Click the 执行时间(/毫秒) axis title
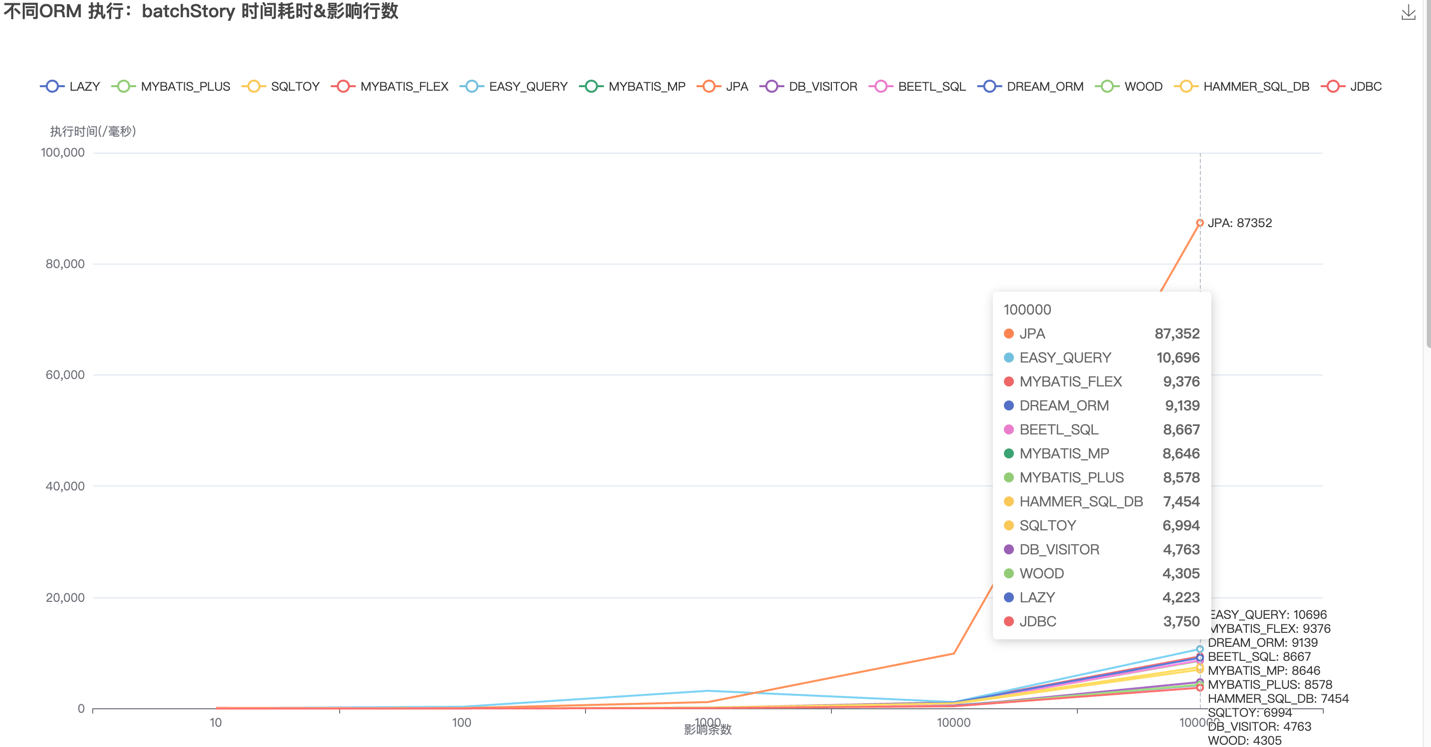This screenshot has width=1431, height=747. pyautogui.click(x=93, y=131)
